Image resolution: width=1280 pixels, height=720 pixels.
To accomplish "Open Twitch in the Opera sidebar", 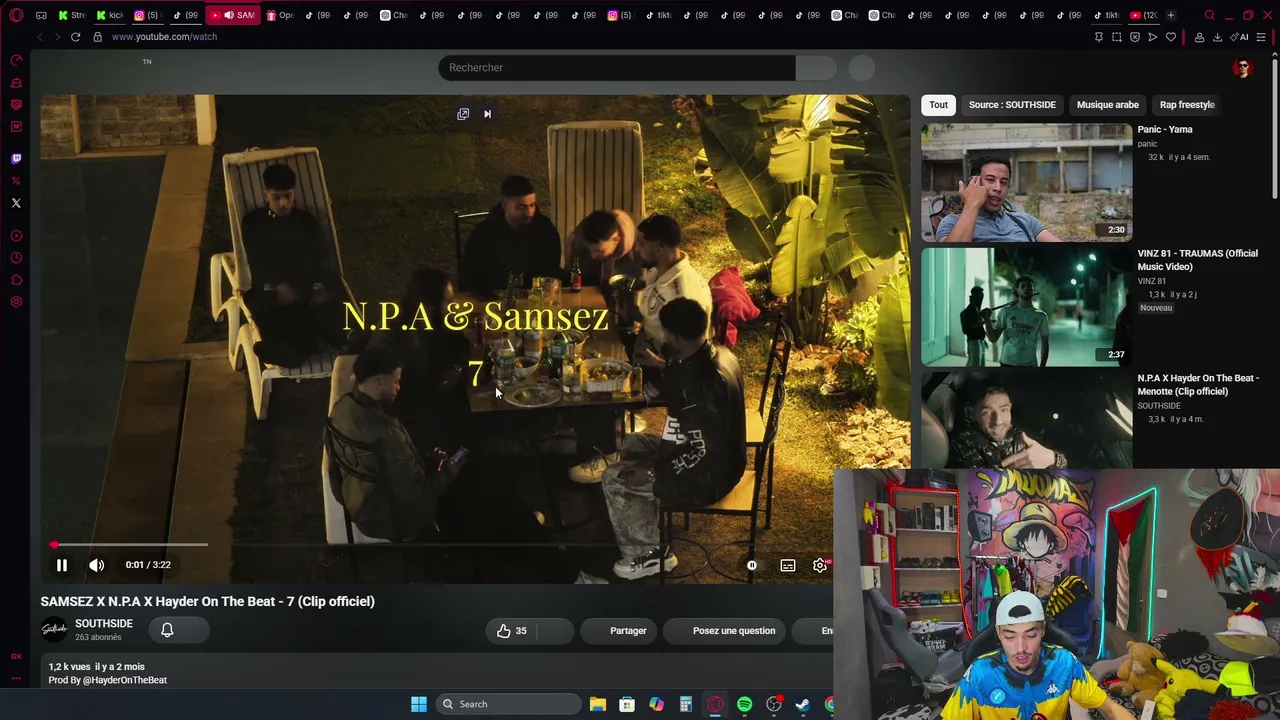I will pyautogui.click(x=16, y=159).
